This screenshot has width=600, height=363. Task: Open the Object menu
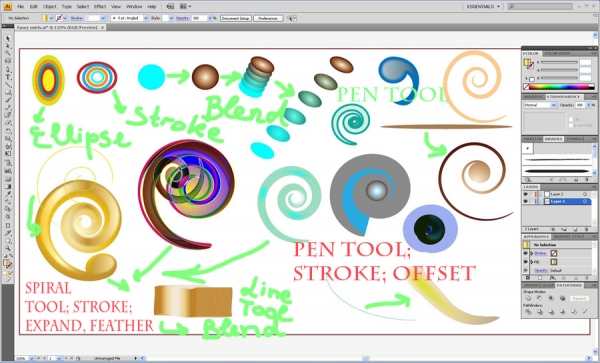coord(50,7)
